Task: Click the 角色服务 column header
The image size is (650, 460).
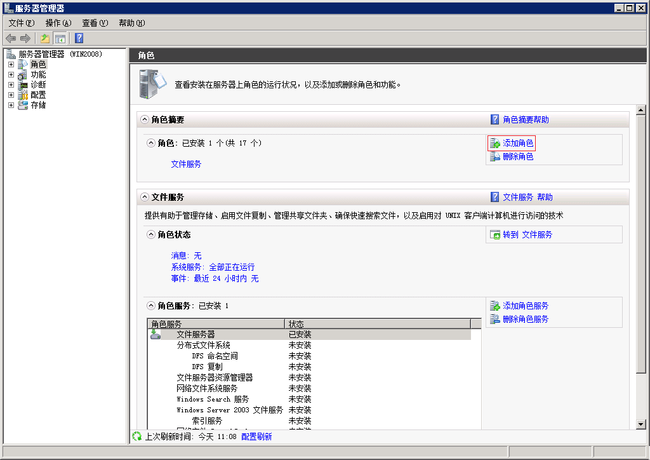Action: (x=216, y=324)
